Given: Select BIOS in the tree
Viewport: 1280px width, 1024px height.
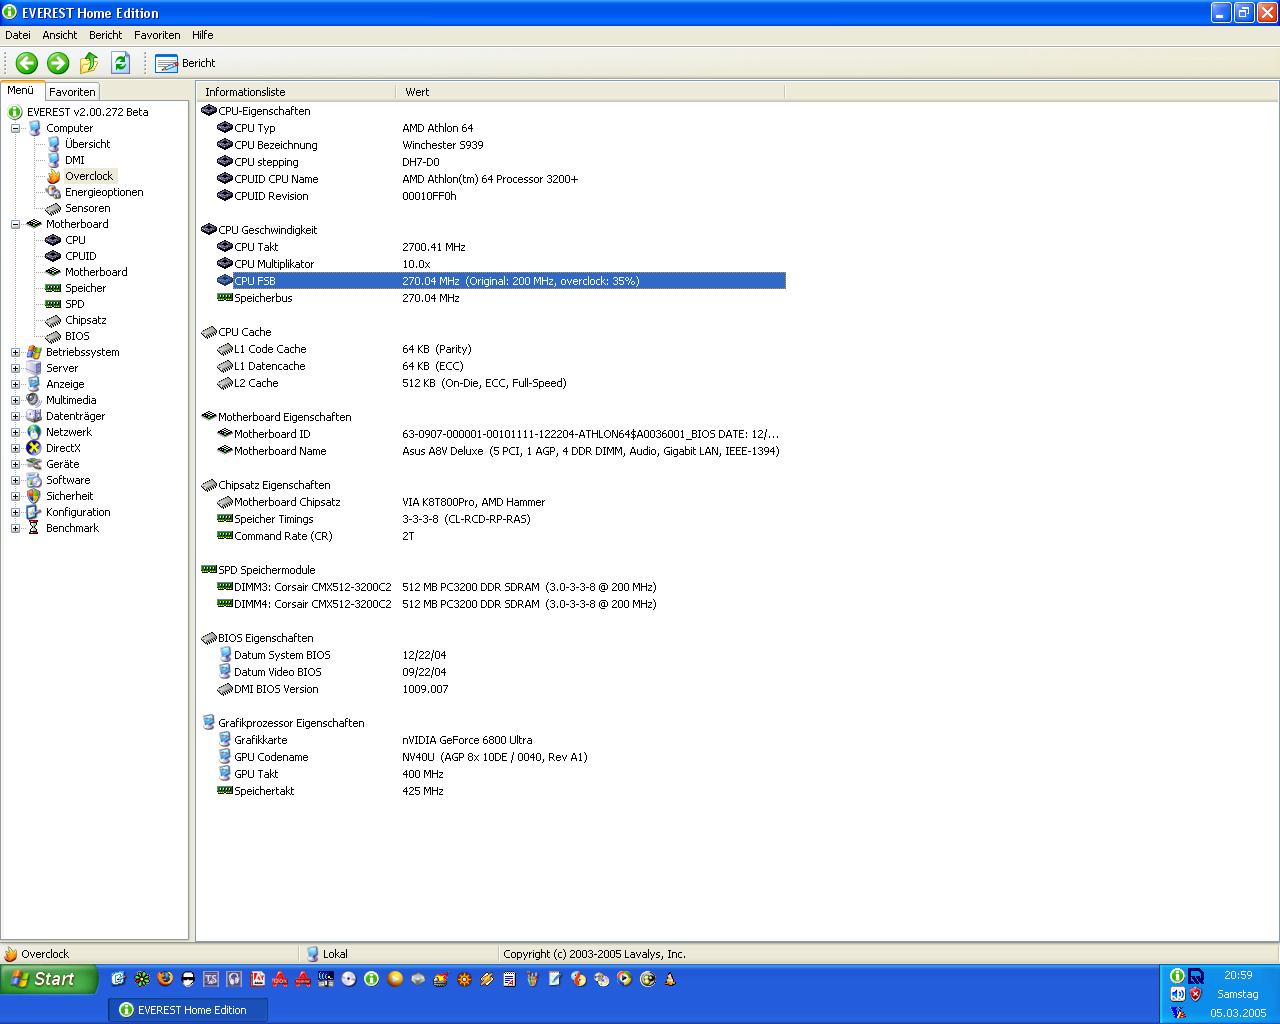Looking at the screenshot, I should pos(77,336).
